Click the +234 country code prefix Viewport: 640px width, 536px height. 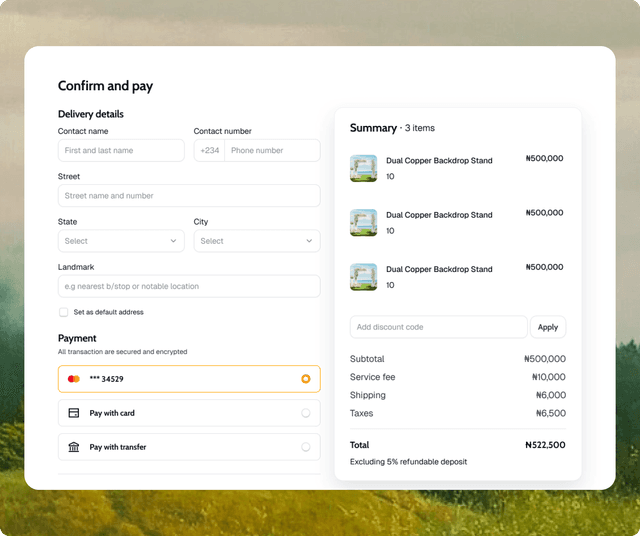(210, 151)
